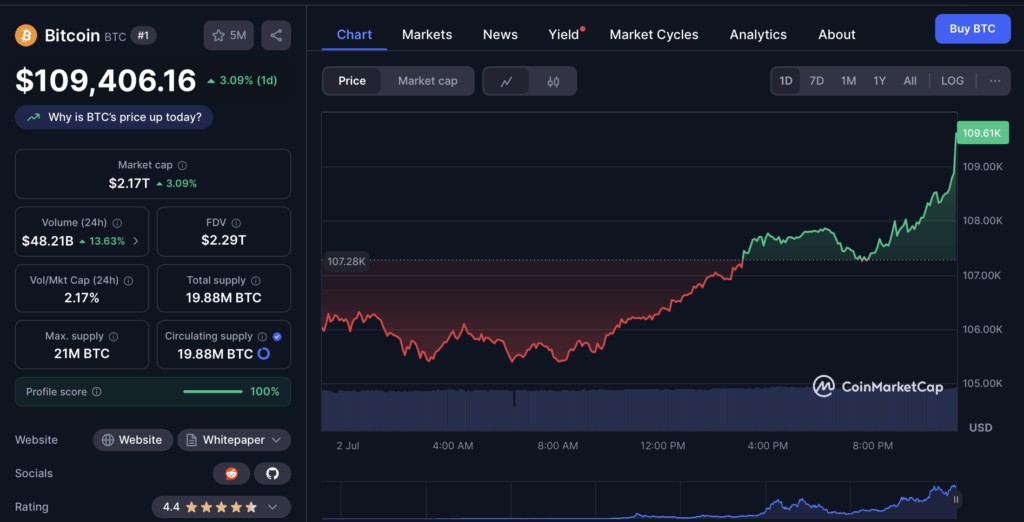Set chart range to 7D
1024x522 pixels.
(x=816, y=81)
